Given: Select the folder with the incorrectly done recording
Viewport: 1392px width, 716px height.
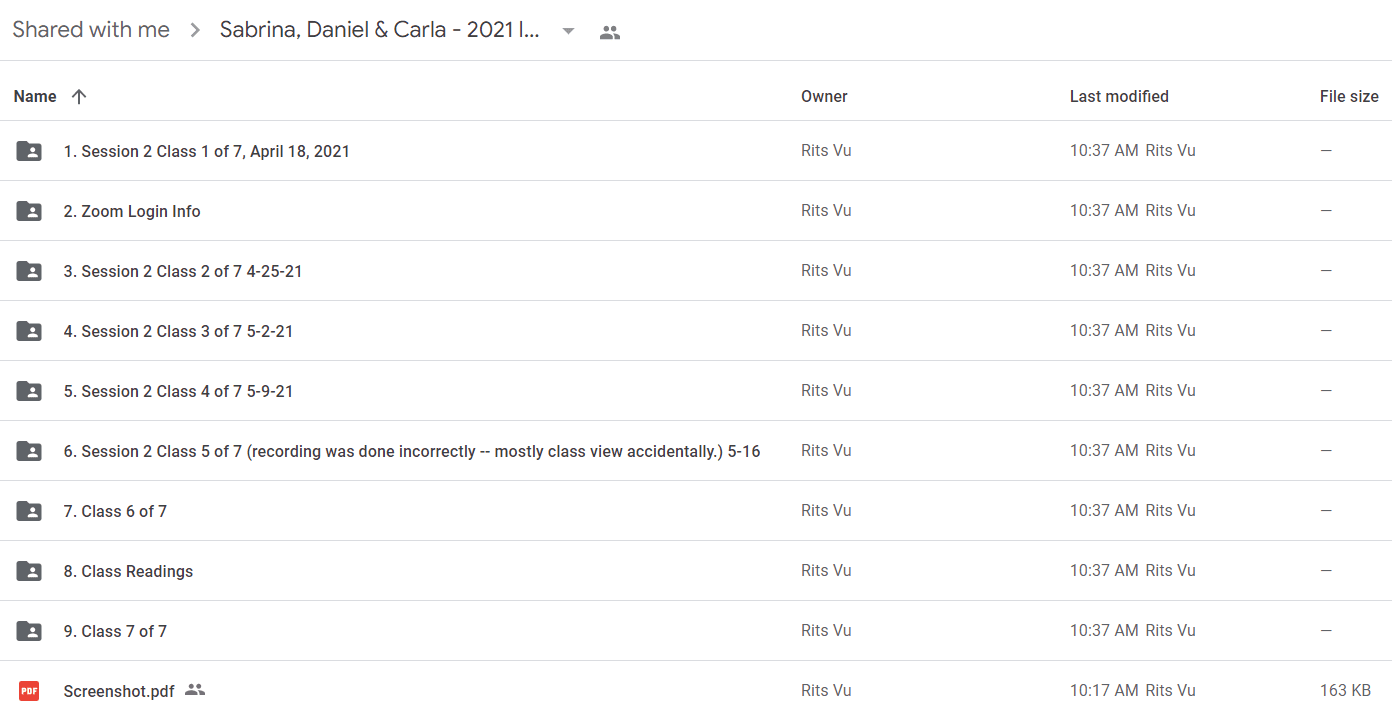Looking at the screenshot, I should coord(696,451).
